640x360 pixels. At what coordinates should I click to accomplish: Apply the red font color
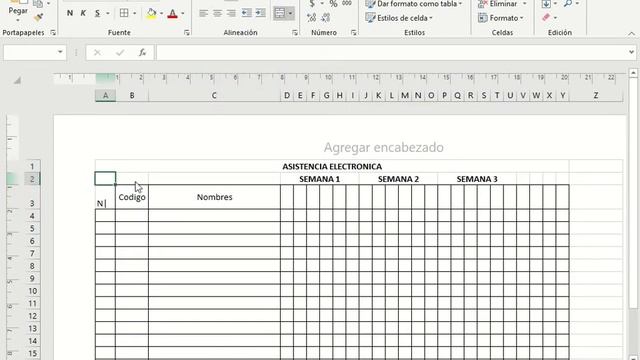(173, 13)
